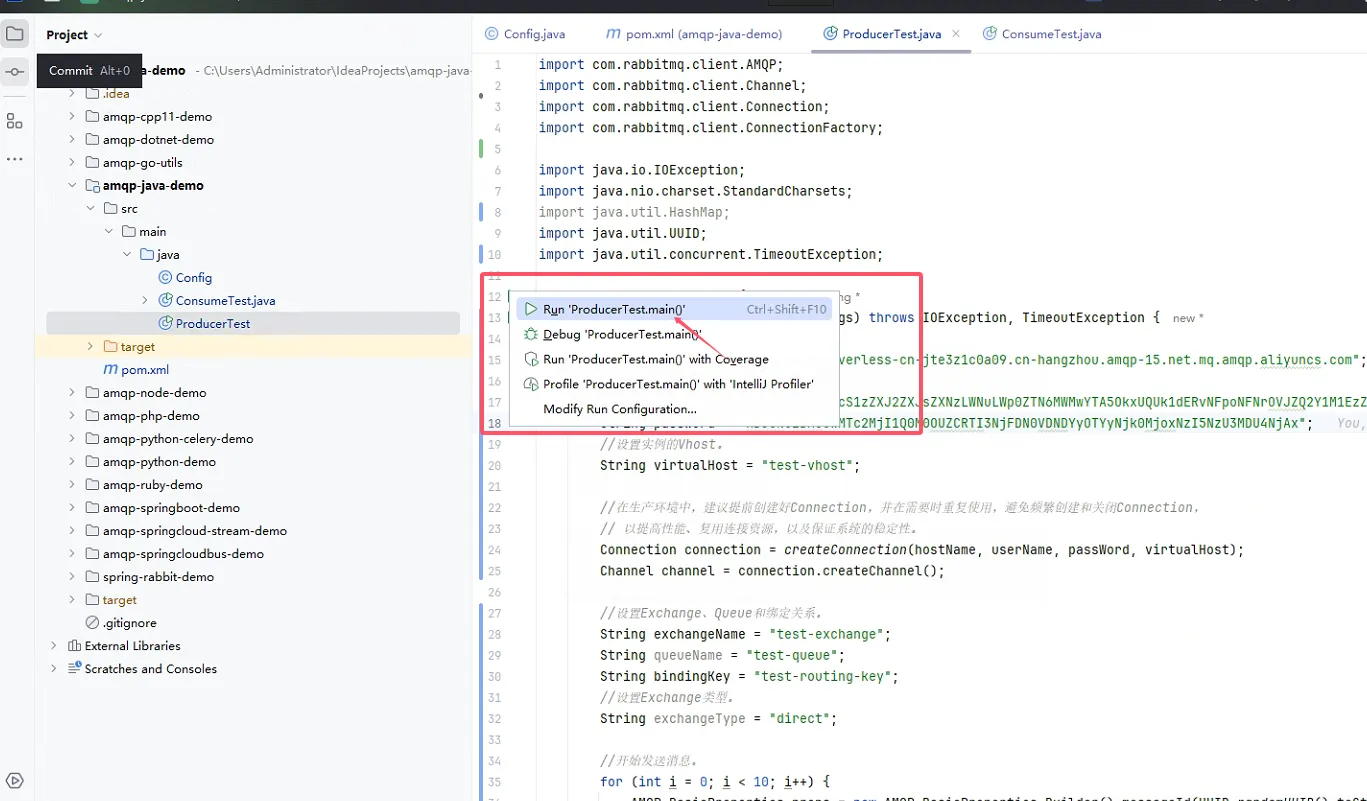The height and width of the screenshot is (801, 1367).
Task: Select the .gitignore file
Action: (129, 623)
